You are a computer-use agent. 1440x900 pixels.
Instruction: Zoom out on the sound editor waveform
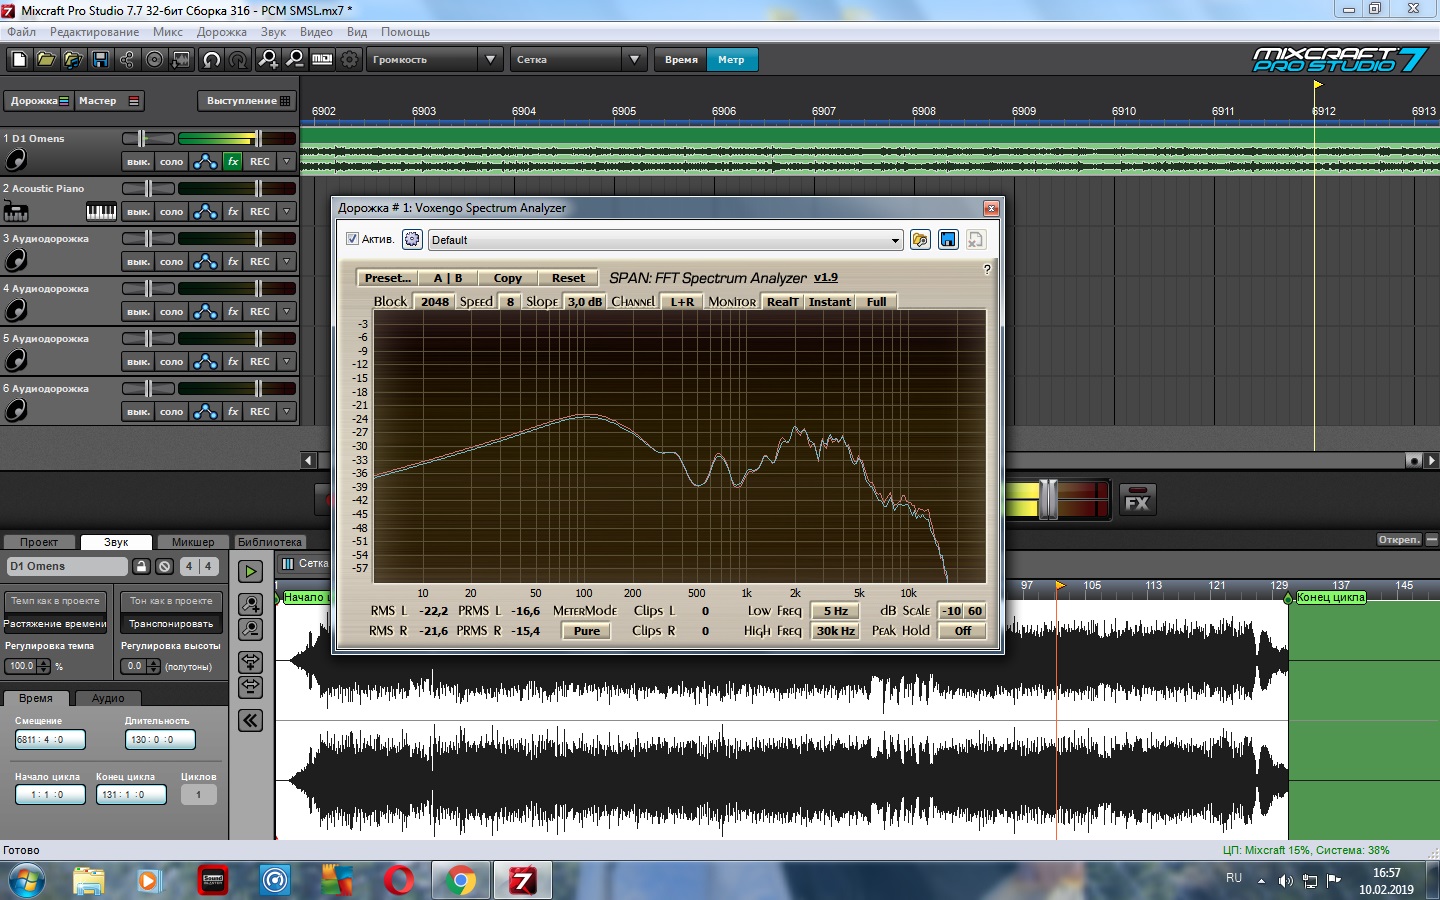(250, 629)
